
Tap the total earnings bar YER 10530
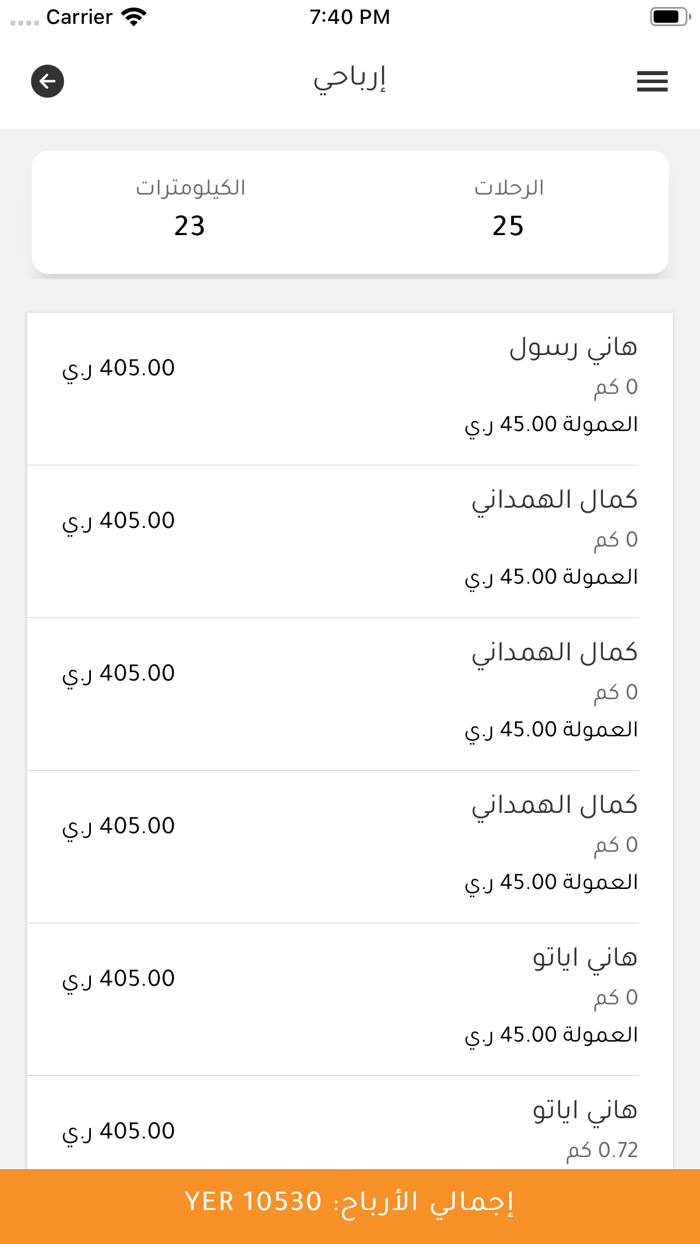[350, 1204]
